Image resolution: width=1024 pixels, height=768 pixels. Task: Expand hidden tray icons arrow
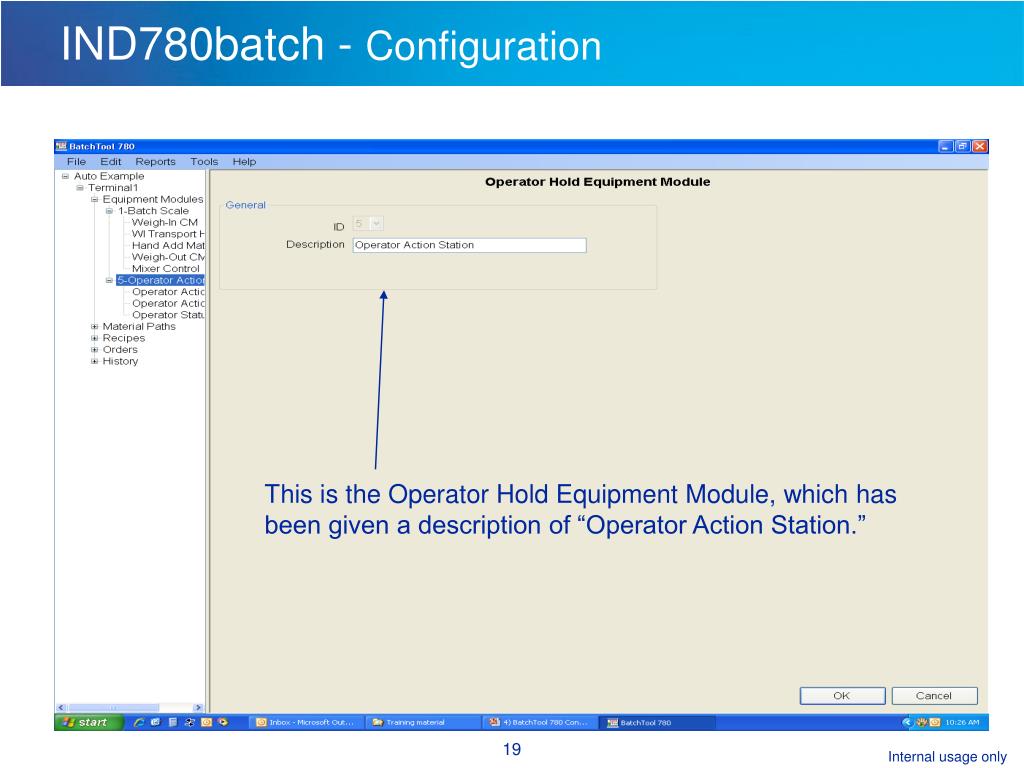[x=906, y=722]
